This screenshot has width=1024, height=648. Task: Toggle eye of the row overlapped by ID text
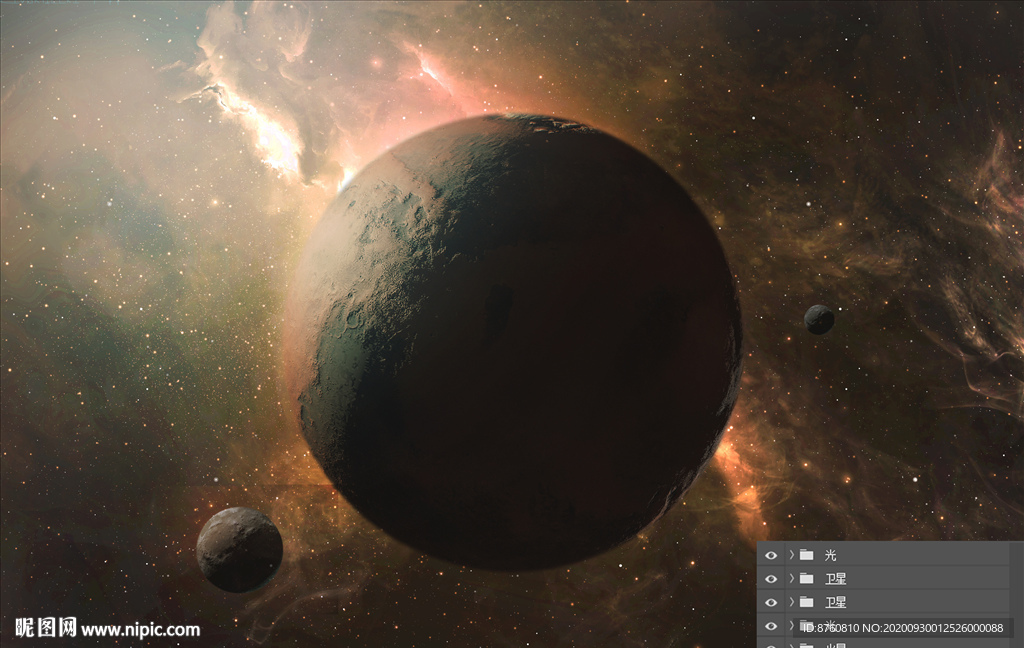(x=771, y=626)
